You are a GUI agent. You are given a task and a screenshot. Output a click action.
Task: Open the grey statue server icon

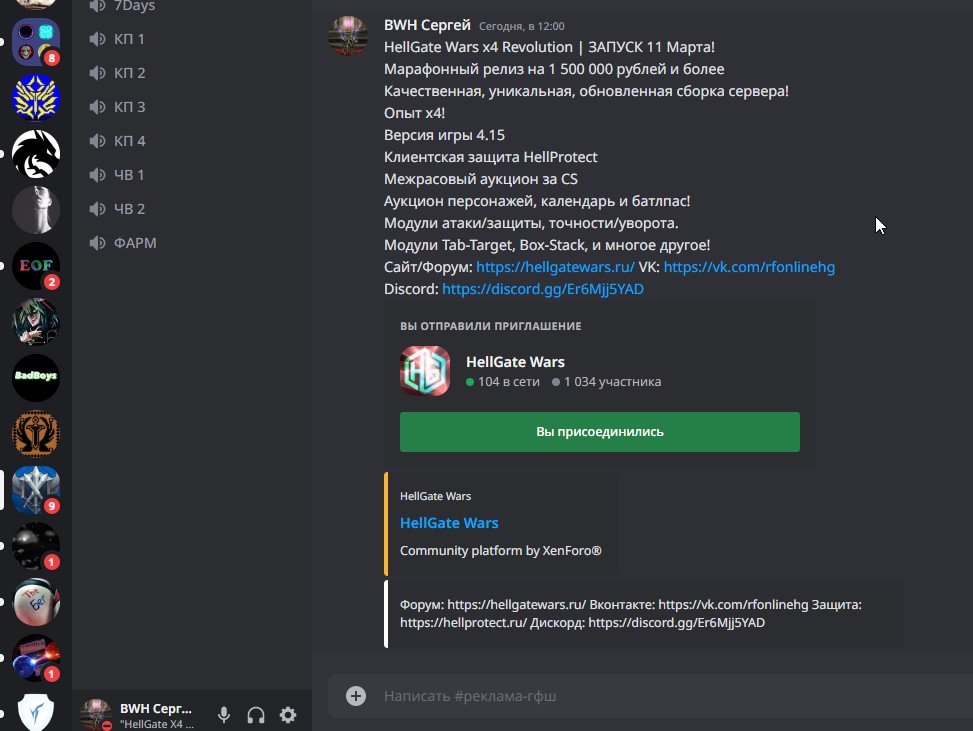click(x=36, y=210)
